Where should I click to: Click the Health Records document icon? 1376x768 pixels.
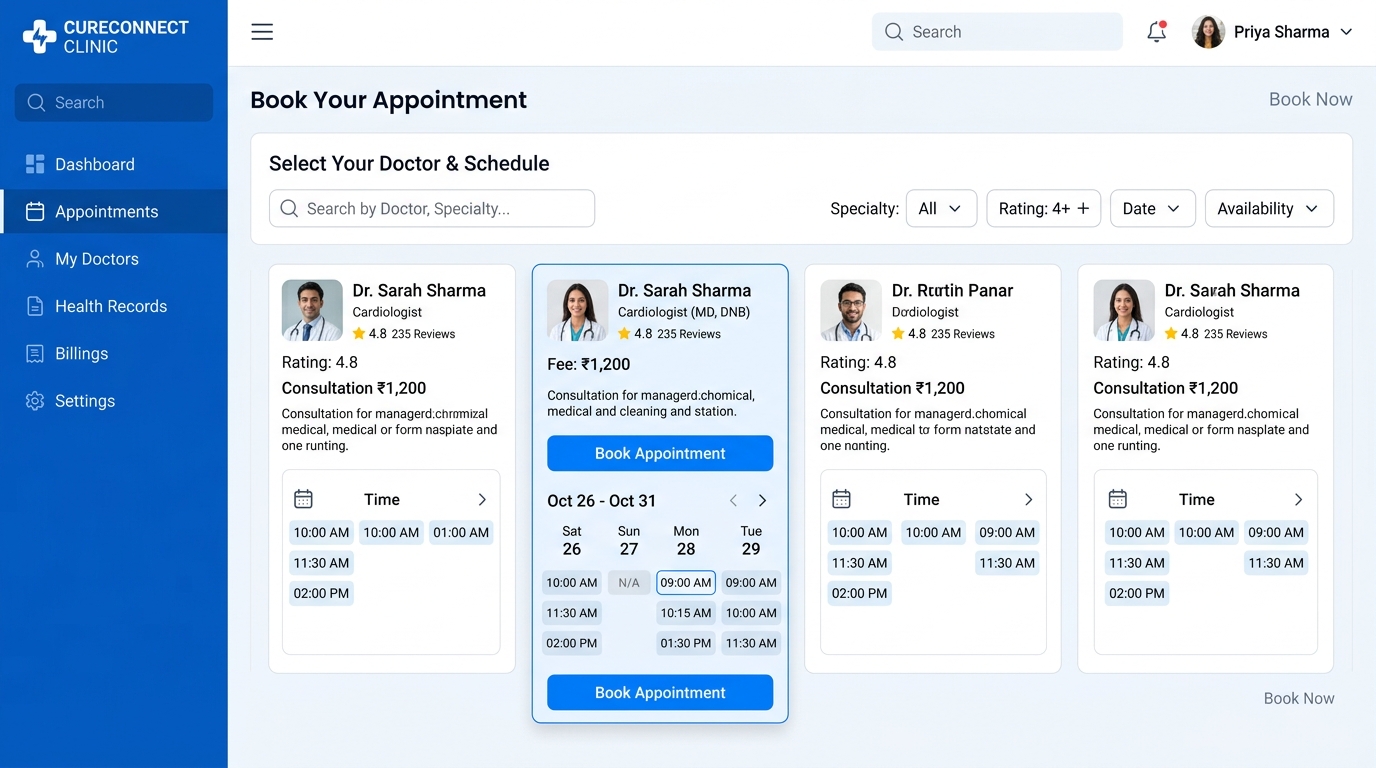(35, 306)
